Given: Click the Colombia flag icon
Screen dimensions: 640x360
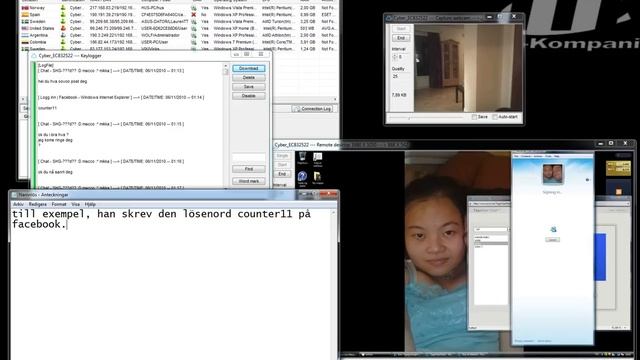Looking at the screenshot, I should click(x=25, y=42).
